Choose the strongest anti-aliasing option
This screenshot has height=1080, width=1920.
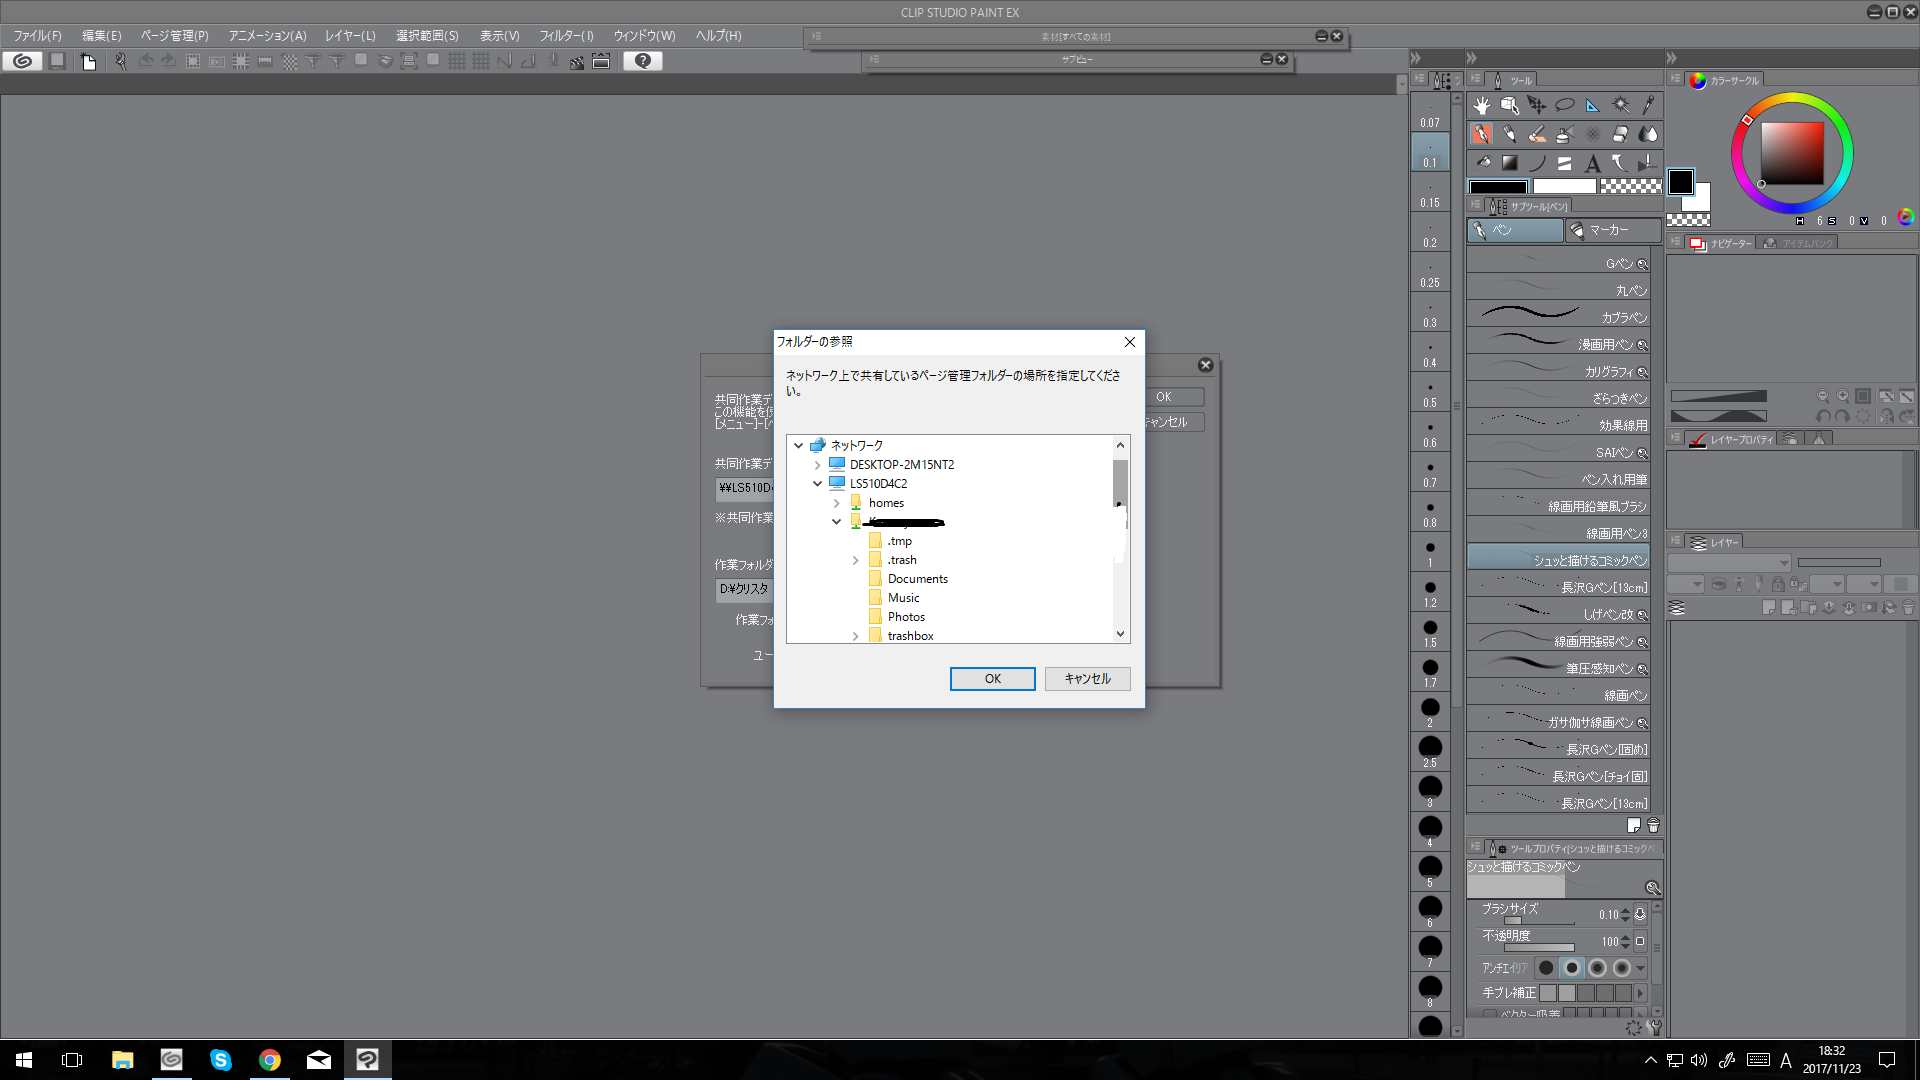point(1622,967)
